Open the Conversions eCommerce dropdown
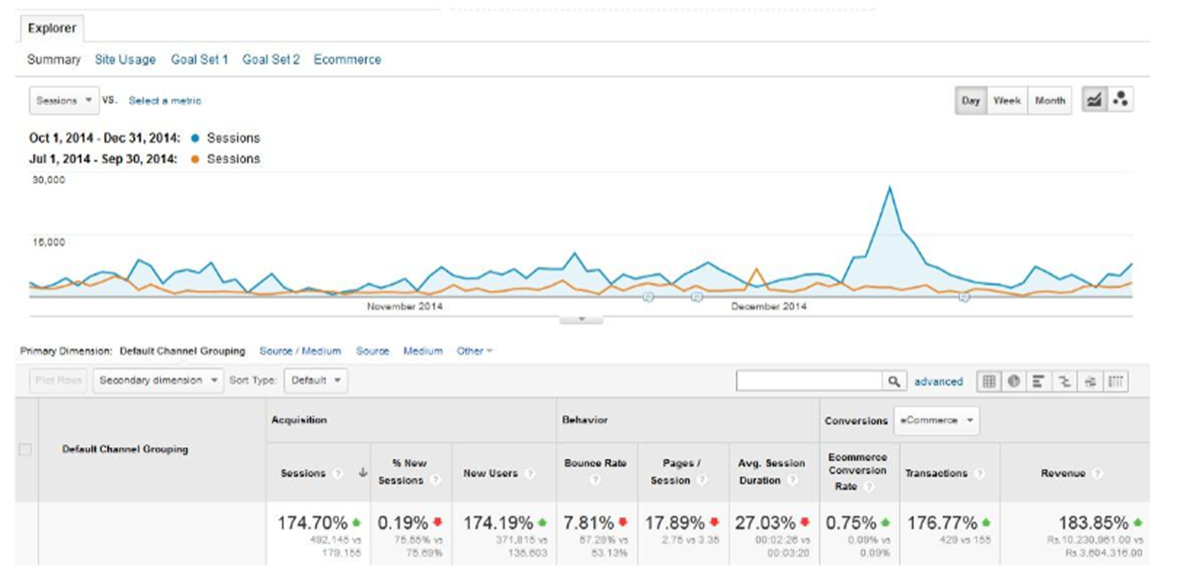 tap(936, 421)
